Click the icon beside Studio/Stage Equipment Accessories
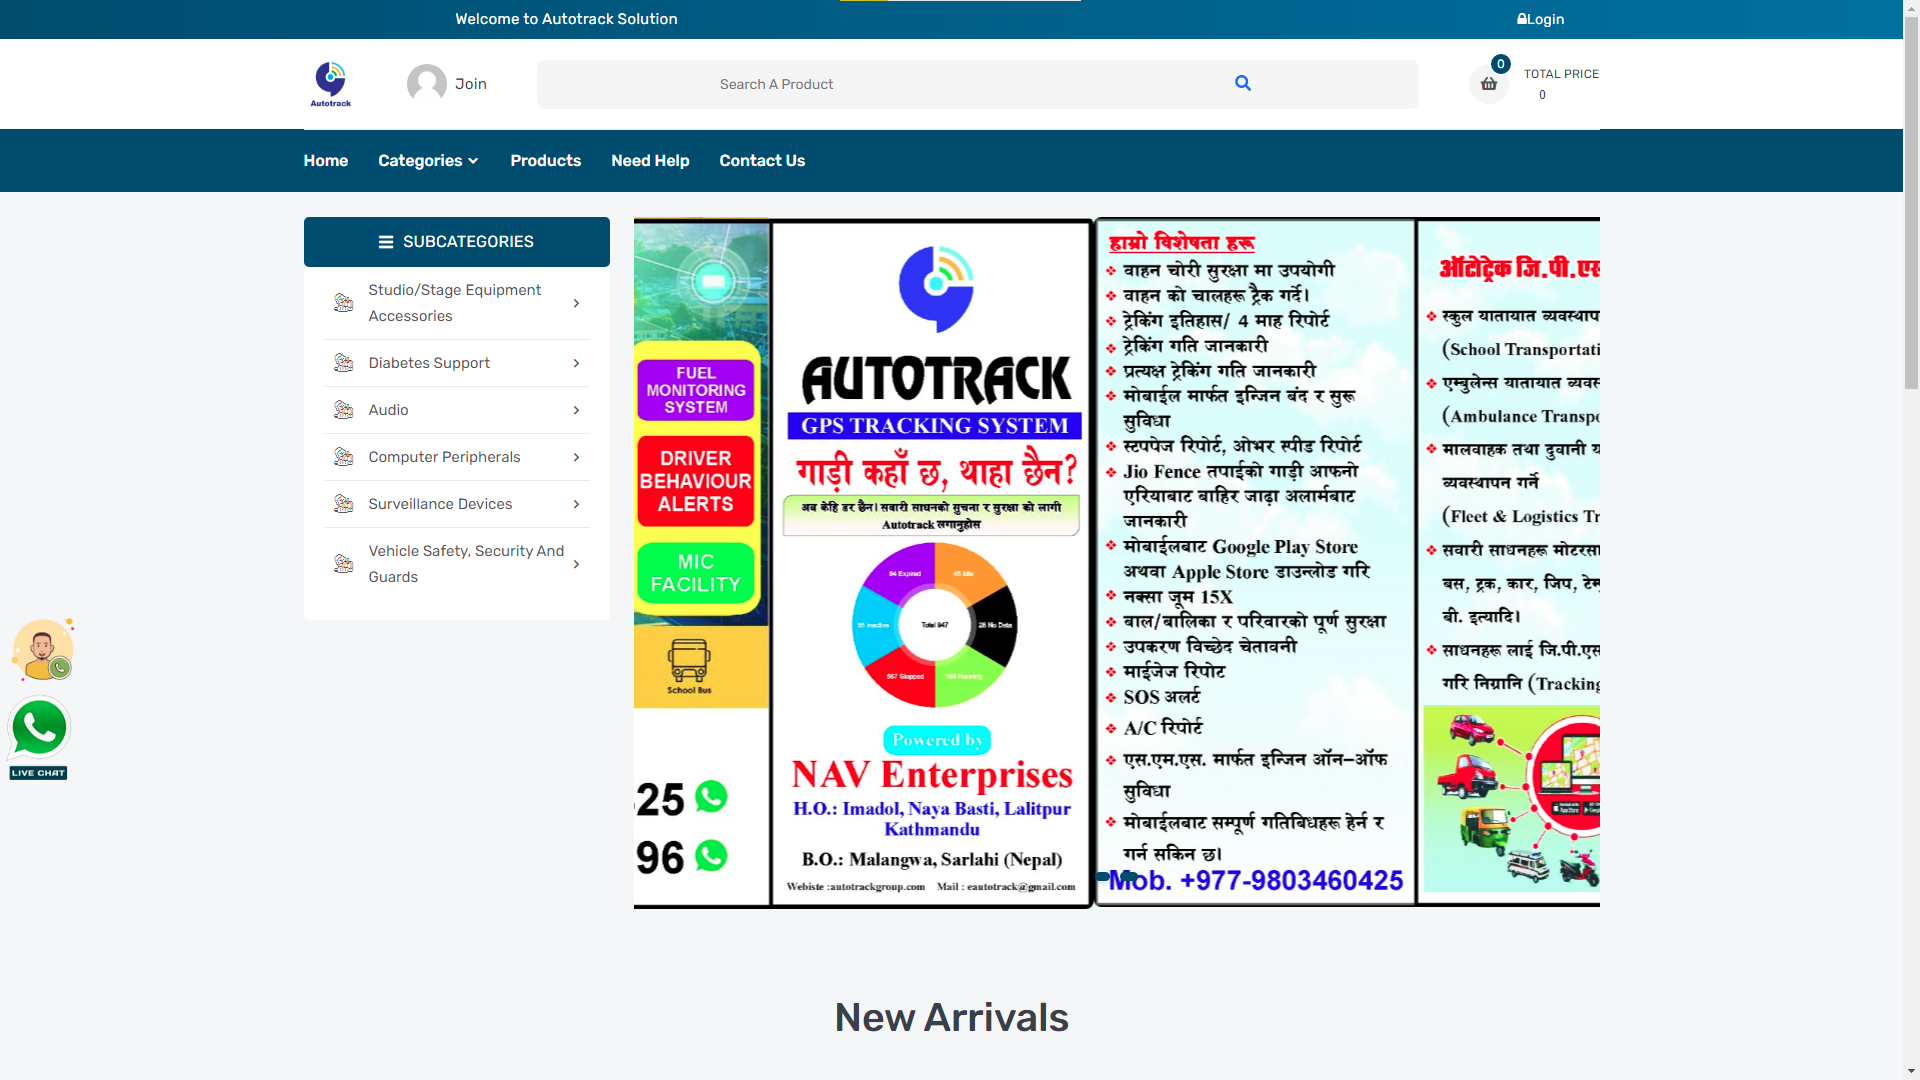 click(x=343, y=303)
